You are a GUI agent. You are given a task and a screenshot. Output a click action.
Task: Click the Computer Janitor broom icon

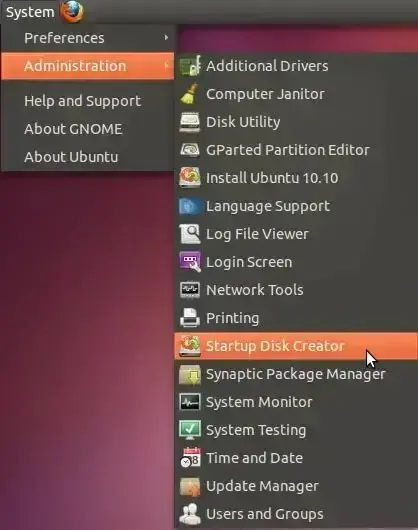(190, 94)
